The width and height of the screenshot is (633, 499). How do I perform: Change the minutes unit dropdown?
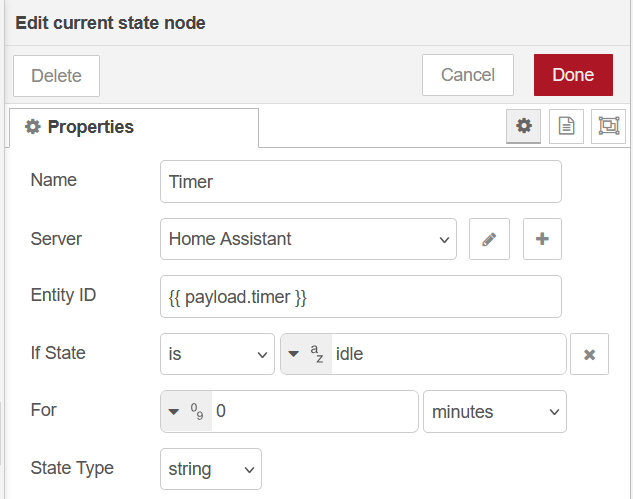pyautogui.click(x=494, y=411)
